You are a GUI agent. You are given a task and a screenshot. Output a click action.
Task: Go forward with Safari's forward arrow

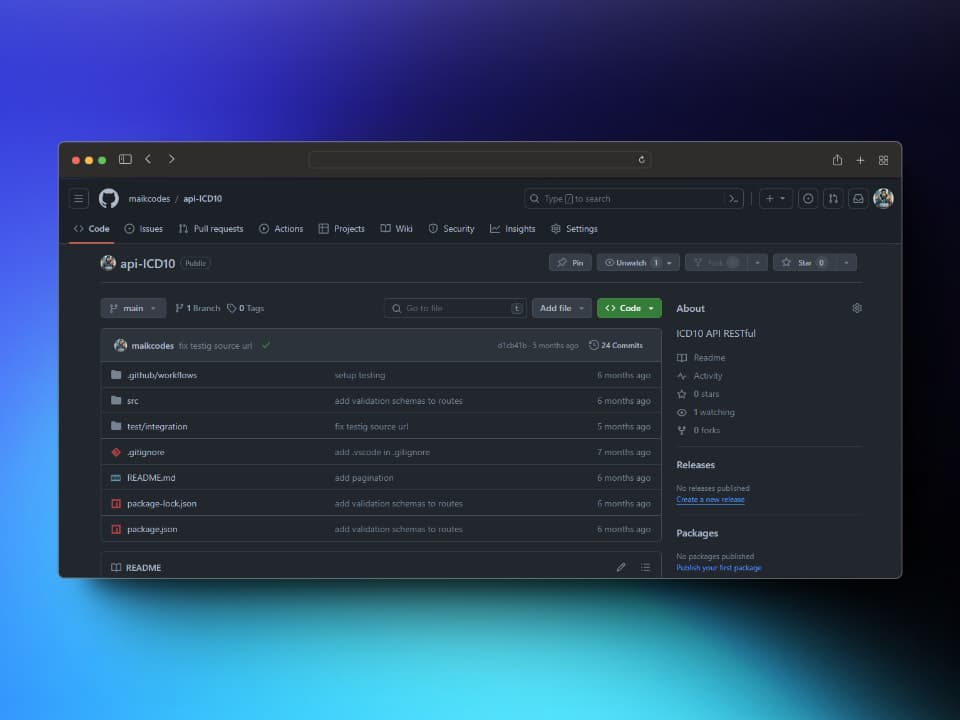[x=171, y=159]
